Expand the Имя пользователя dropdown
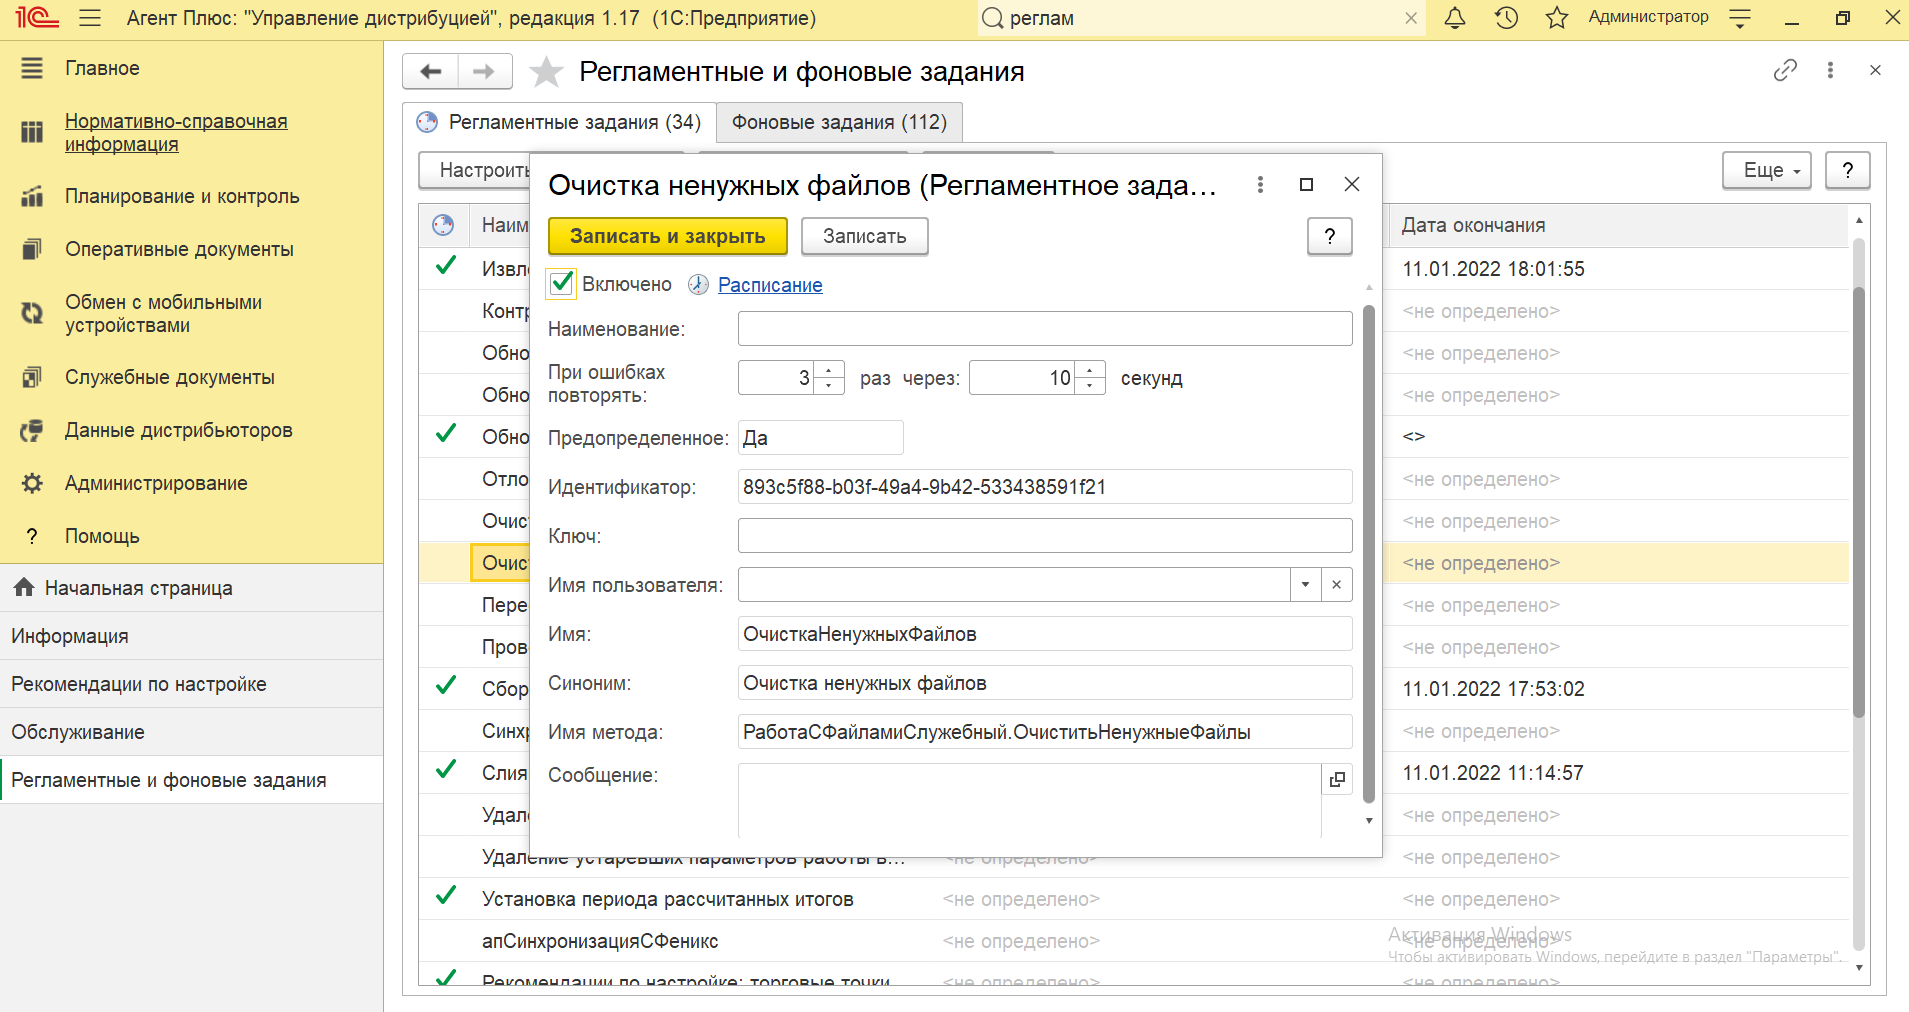 coord(1305,585)
